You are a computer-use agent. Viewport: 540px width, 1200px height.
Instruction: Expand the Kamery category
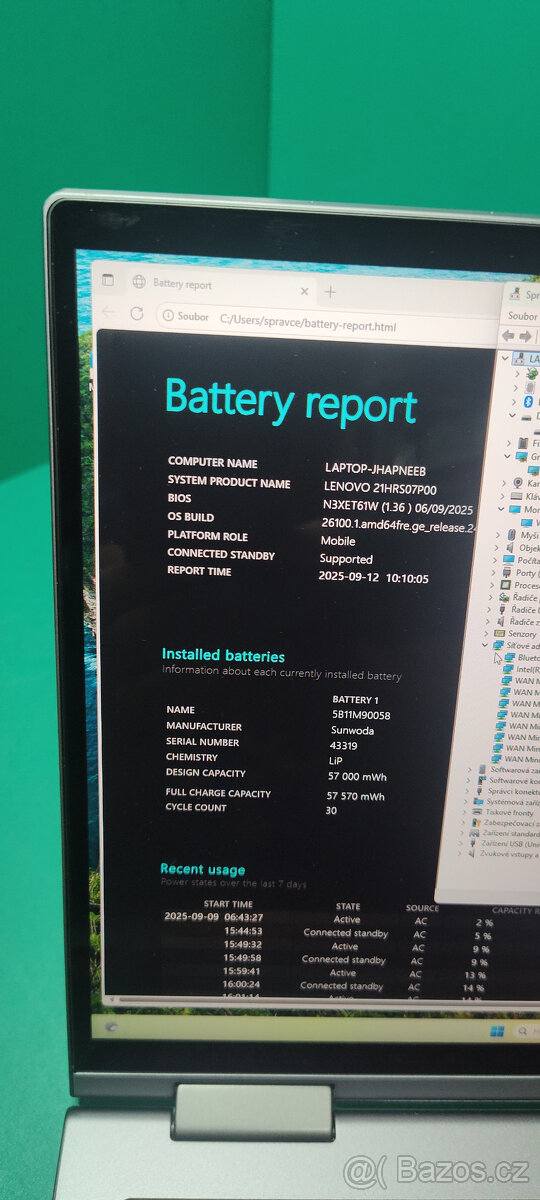(x=504, y=483)
